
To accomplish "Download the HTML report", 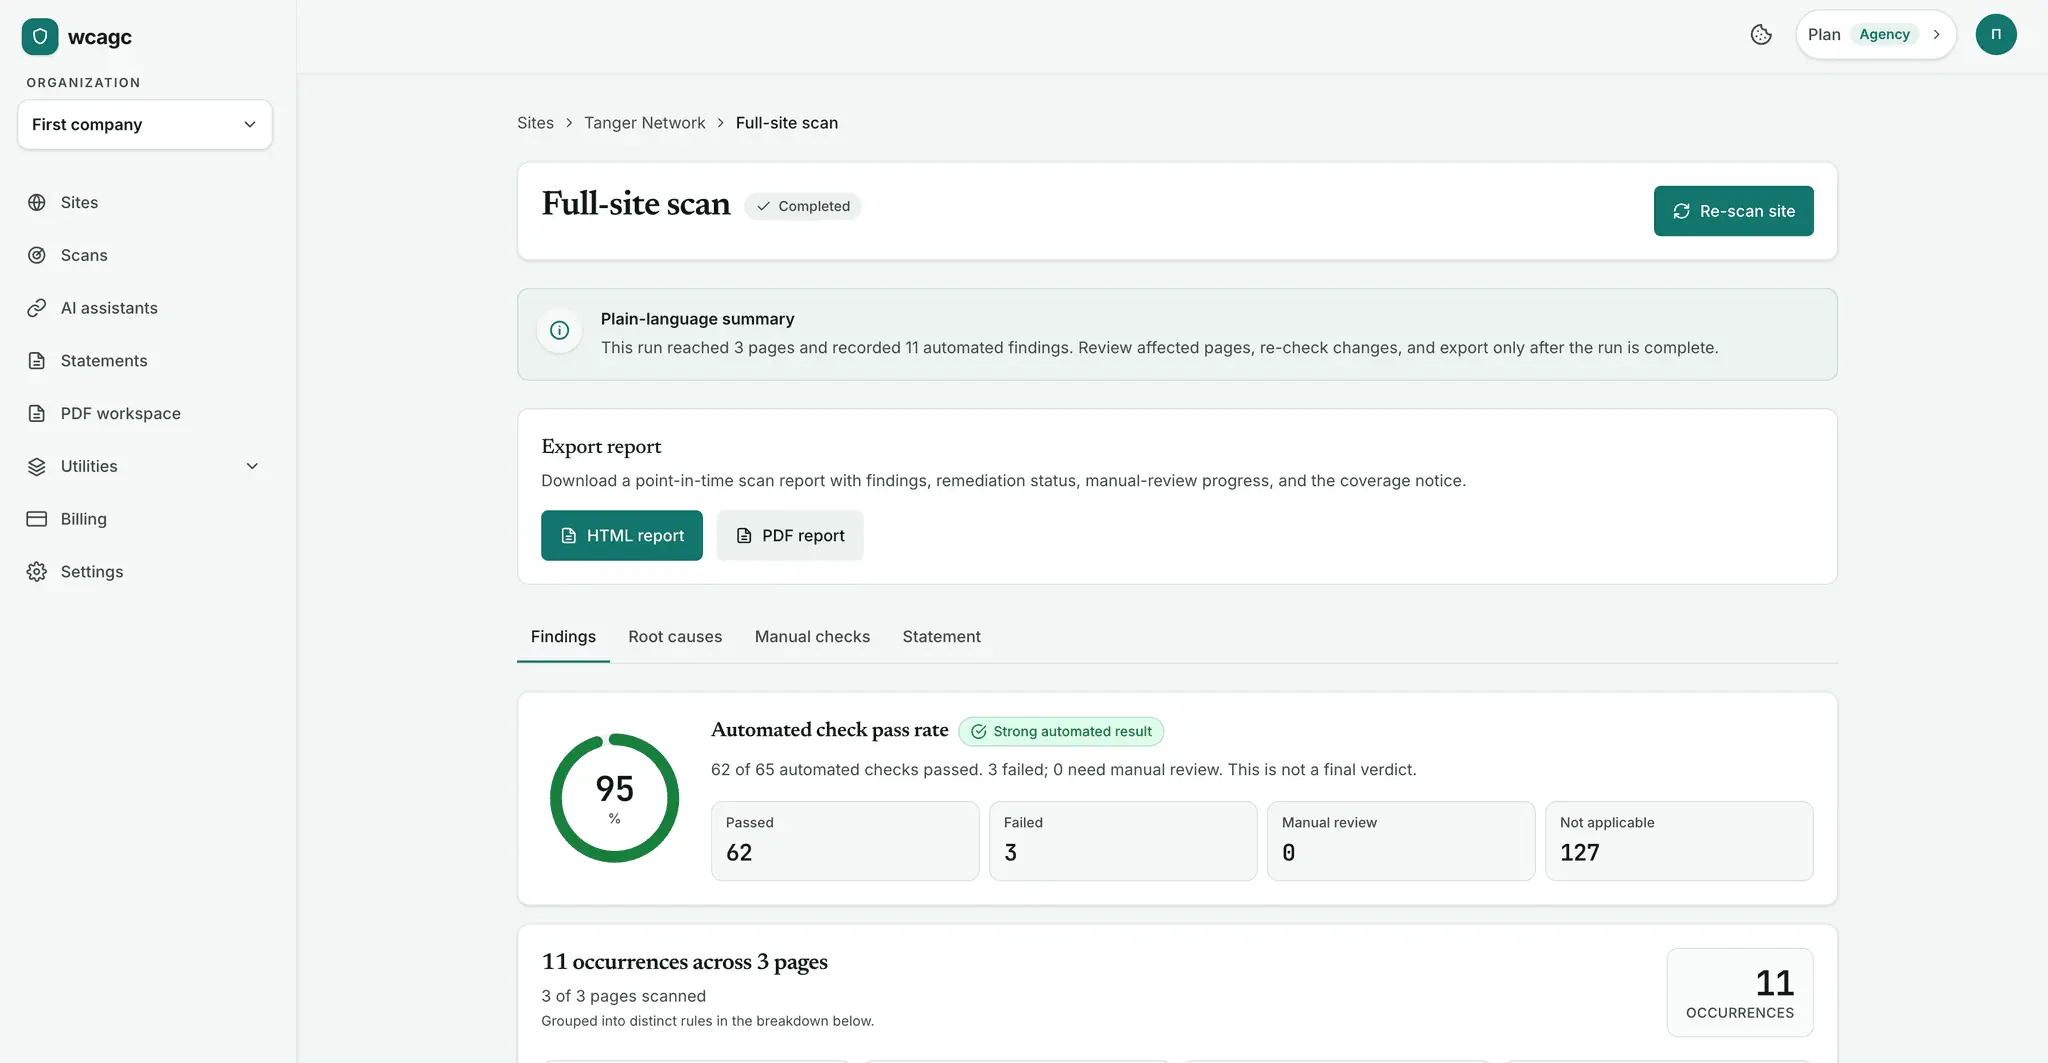I will point(622,536).
